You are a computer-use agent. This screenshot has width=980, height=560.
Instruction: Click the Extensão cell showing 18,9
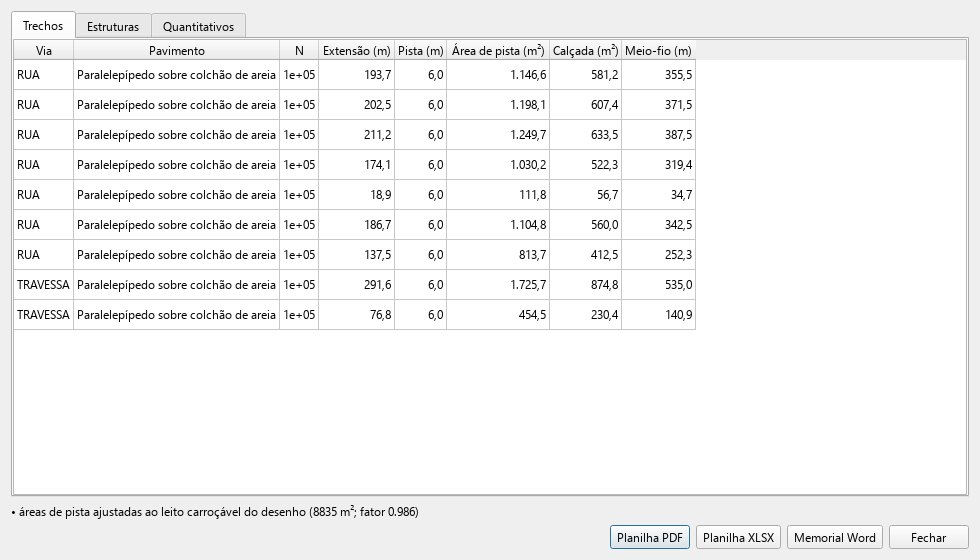[356, 194]
